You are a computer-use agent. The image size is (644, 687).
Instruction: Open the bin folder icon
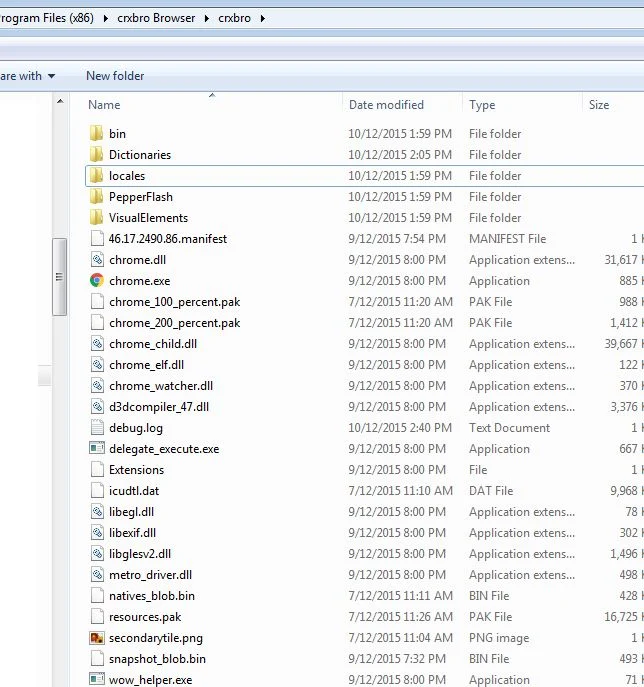point(96,133)
